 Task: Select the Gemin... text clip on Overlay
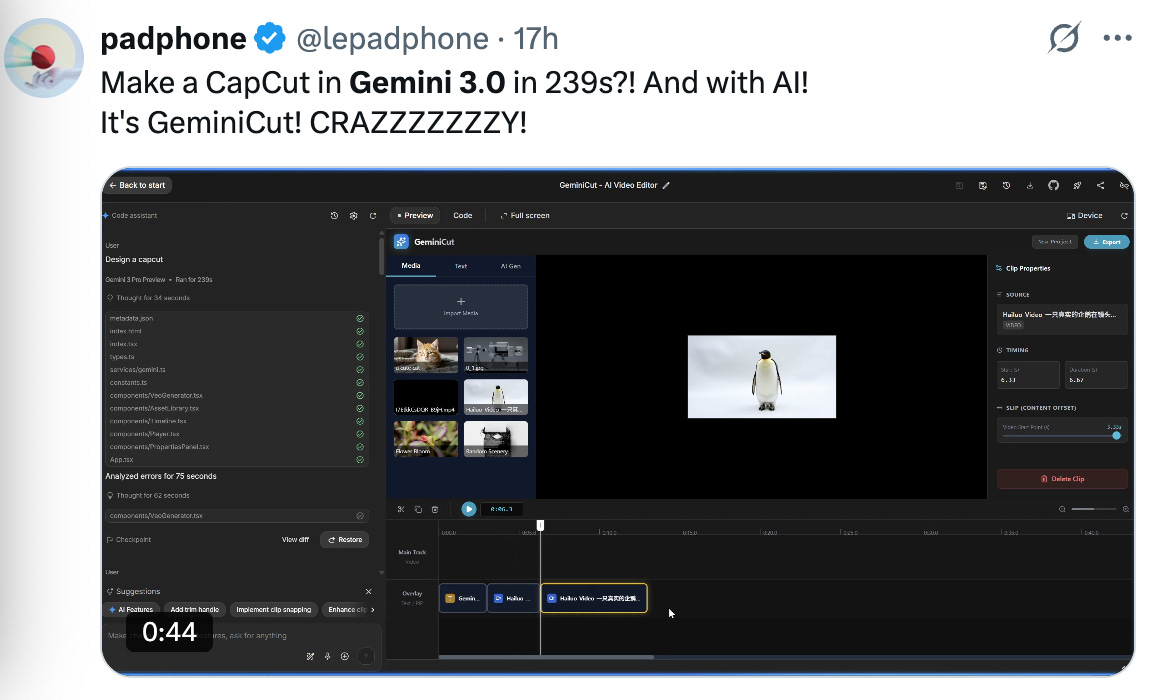coord(462,598)
